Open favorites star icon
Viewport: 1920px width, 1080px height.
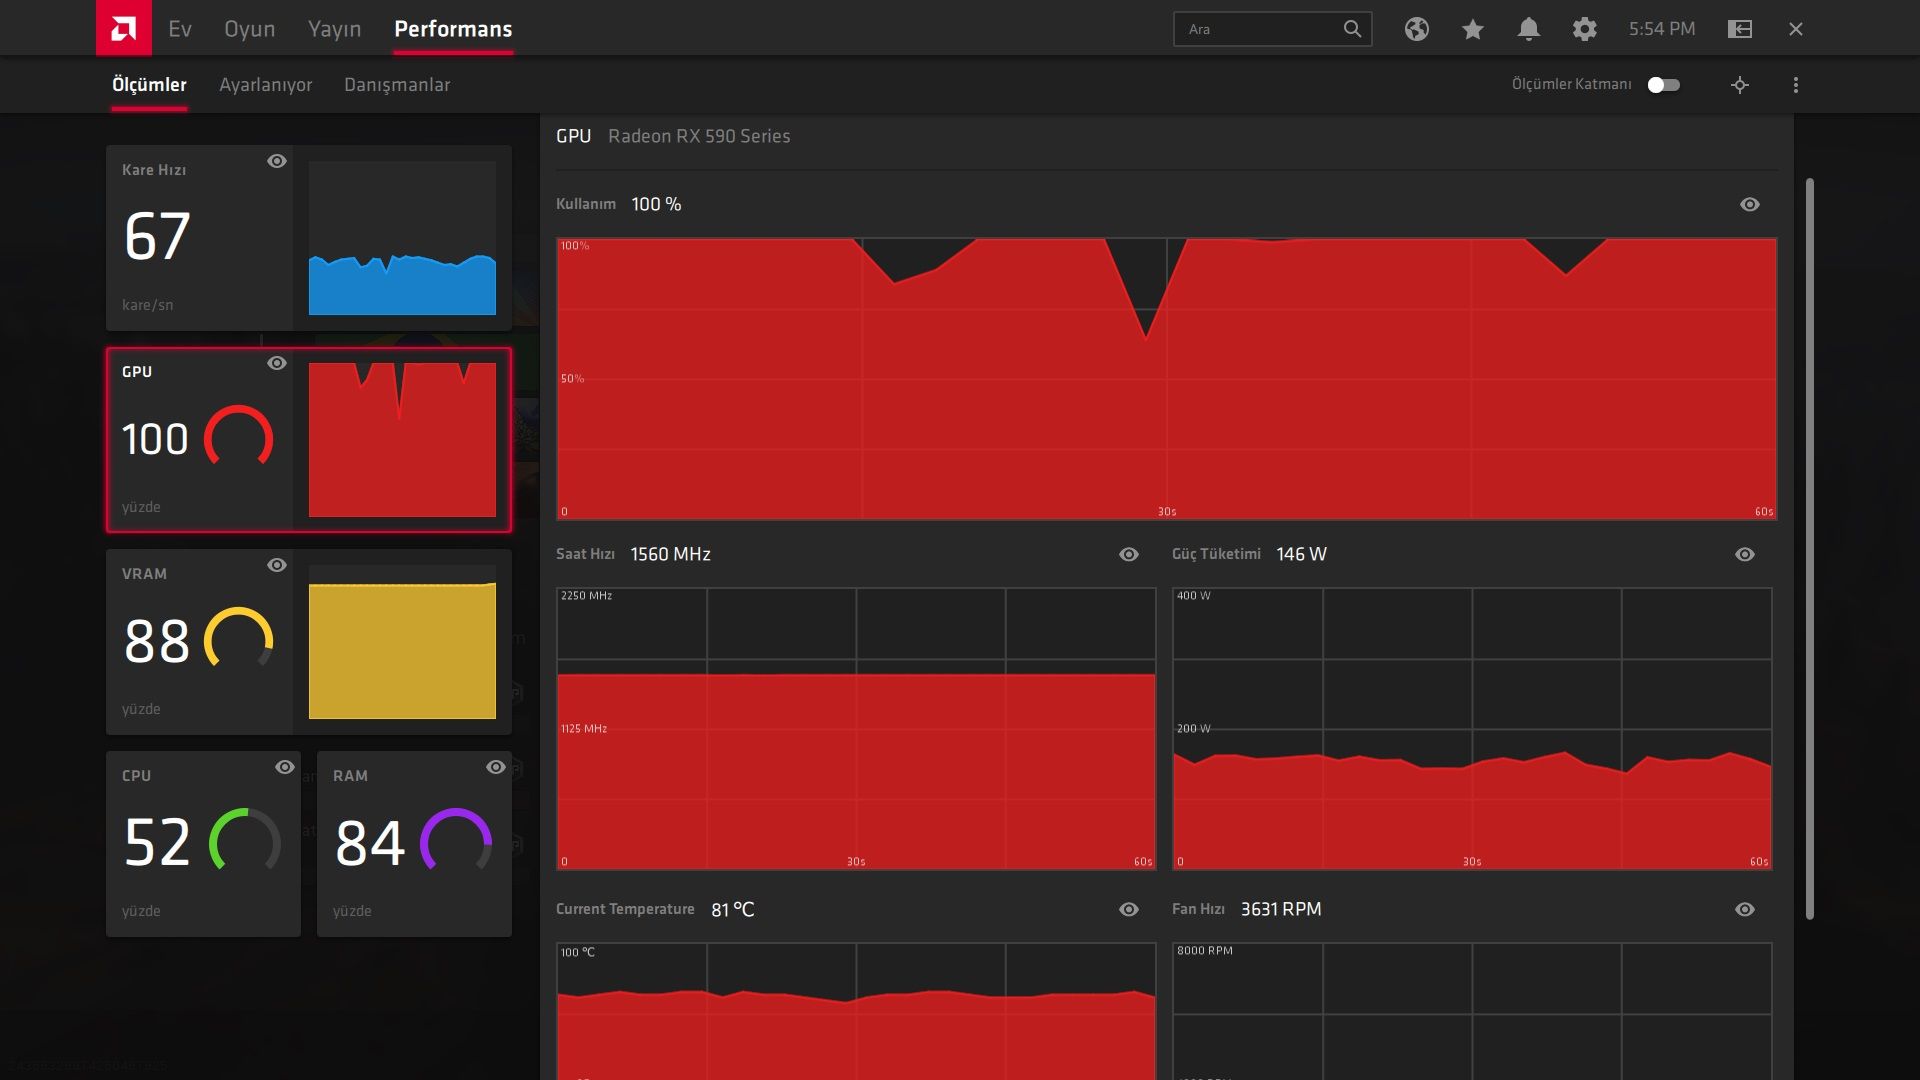coord(1472,29)
